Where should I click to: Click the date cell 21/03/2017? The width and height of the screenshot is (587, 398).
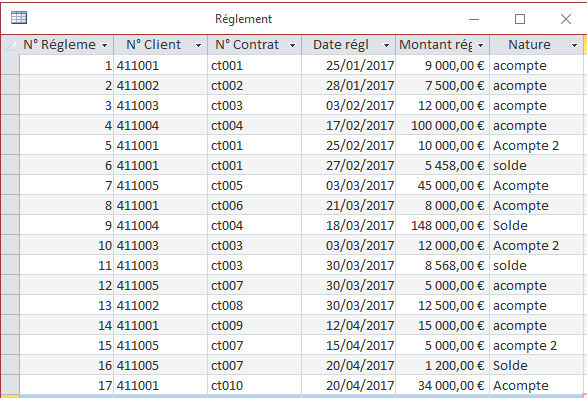[349, 205]
